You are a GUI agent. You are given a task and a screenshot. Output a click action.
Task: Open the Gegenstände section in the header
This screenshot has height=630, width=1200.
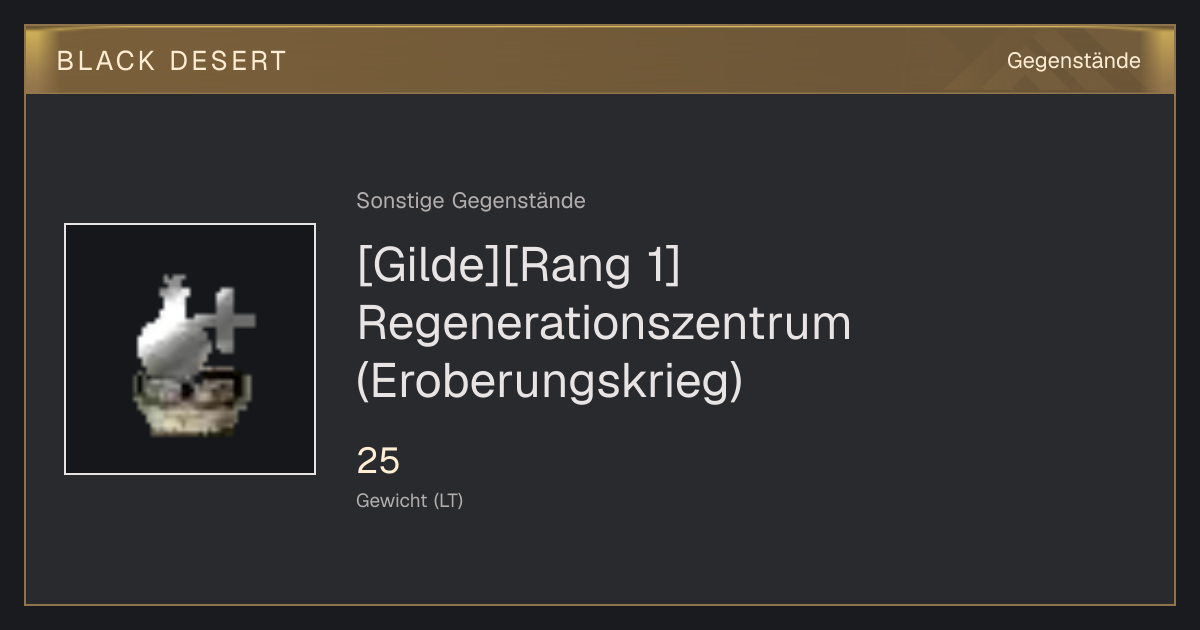[x=1073, y=61]
